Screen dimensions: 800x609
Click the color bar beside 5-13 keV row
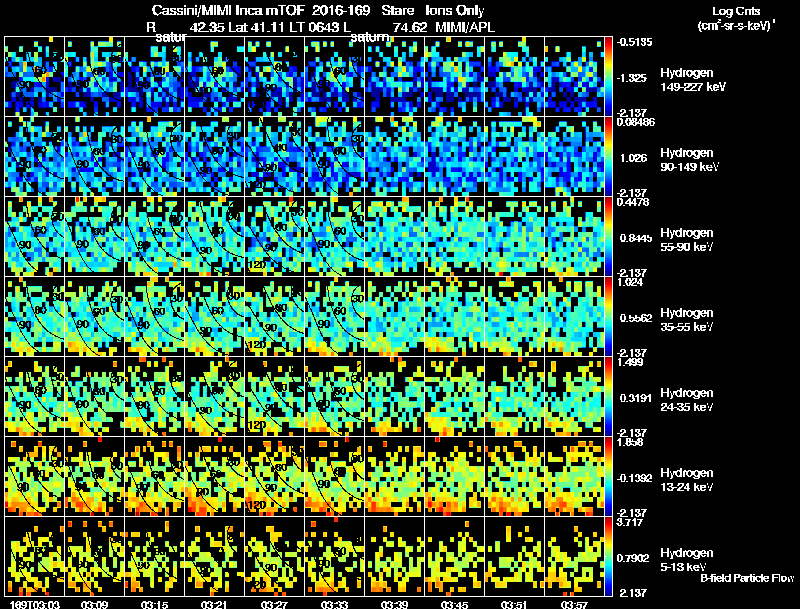coord(608,556)
